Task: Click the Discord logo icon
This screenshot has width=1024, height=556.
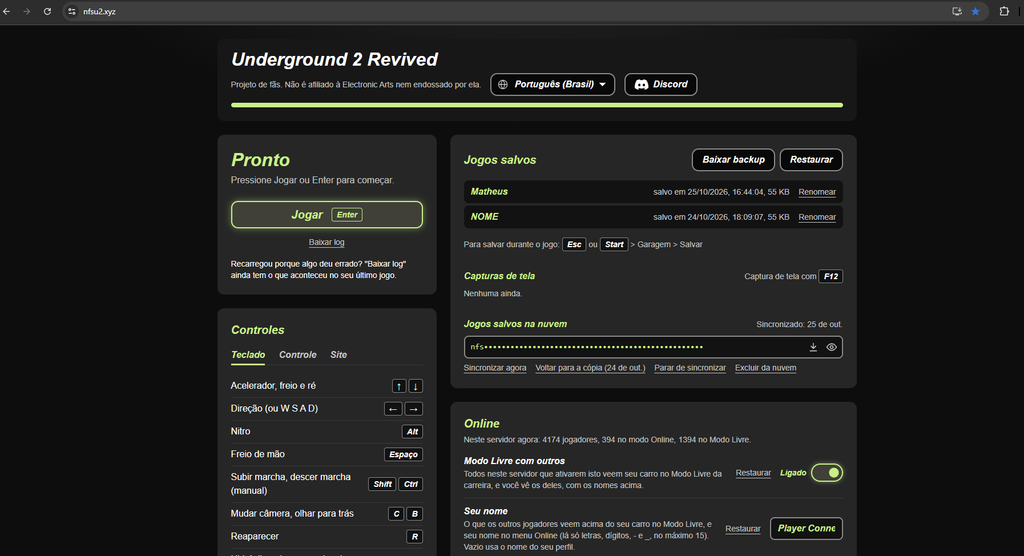Action: coord(641,84)
